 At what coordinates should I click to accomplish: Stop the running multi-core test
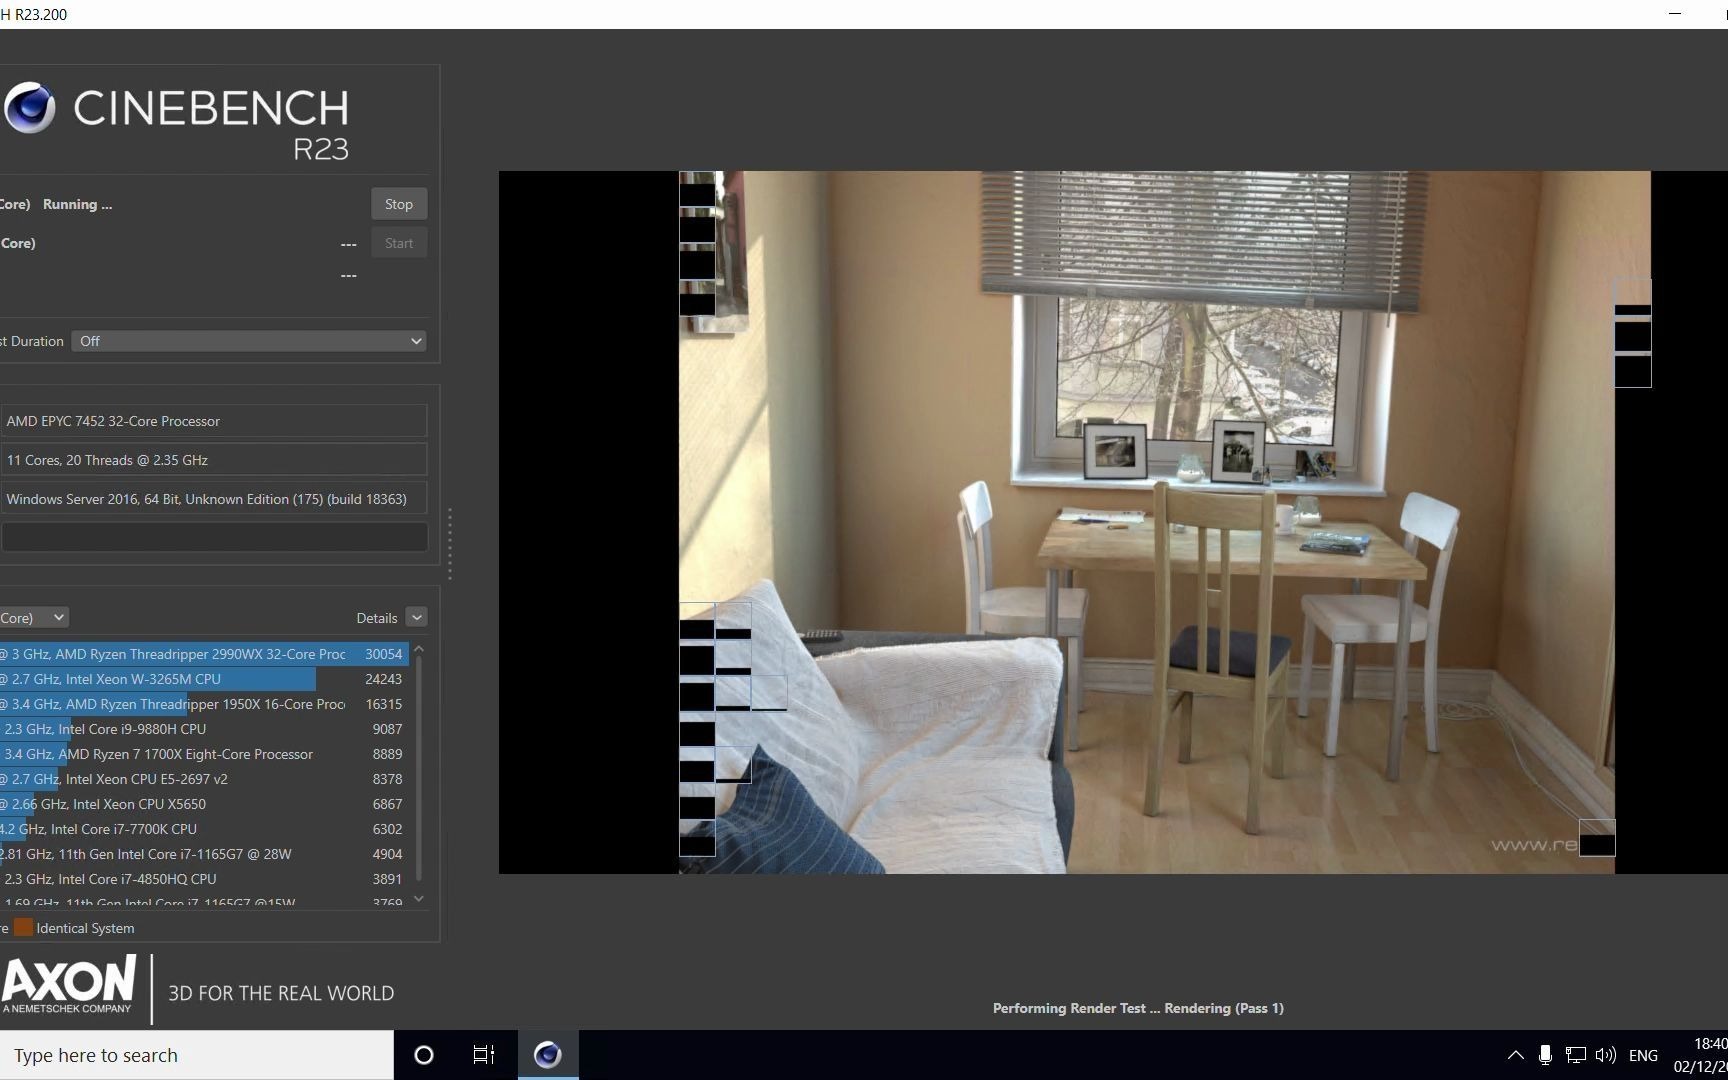pyautogui.click(x=398, y=204)
